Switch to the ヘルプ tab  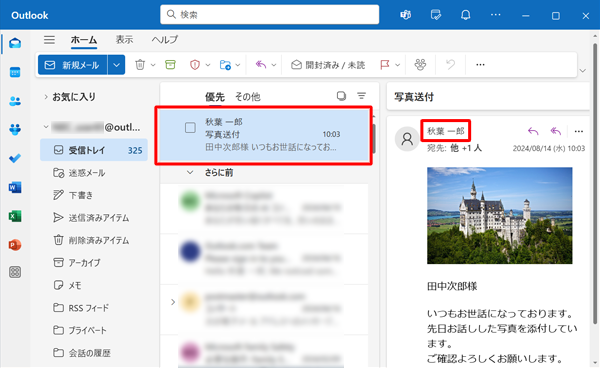165,40
